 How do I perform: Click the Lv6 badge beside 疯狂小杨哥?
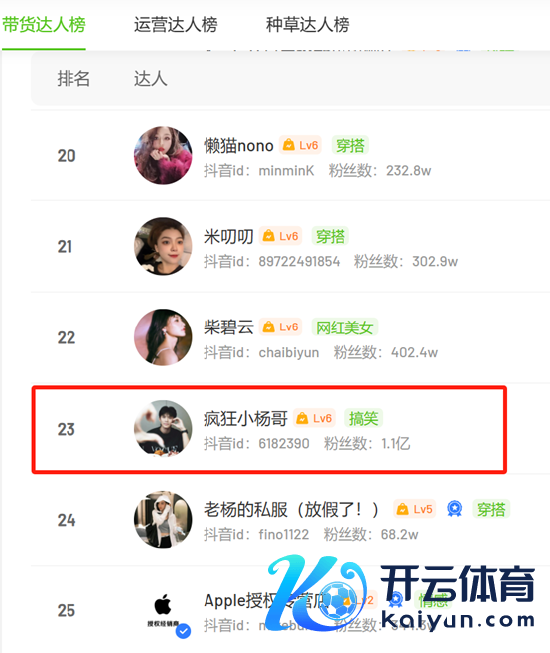314,418
